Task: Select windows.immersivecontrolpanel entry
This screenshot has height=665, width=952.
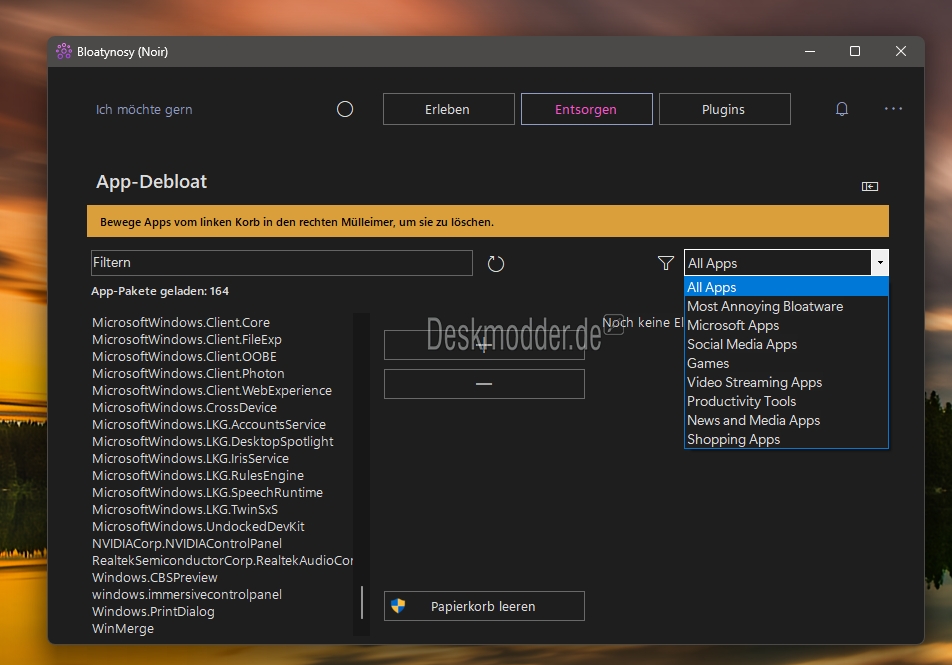Action: pyautogui.click(x=187, y=595)
